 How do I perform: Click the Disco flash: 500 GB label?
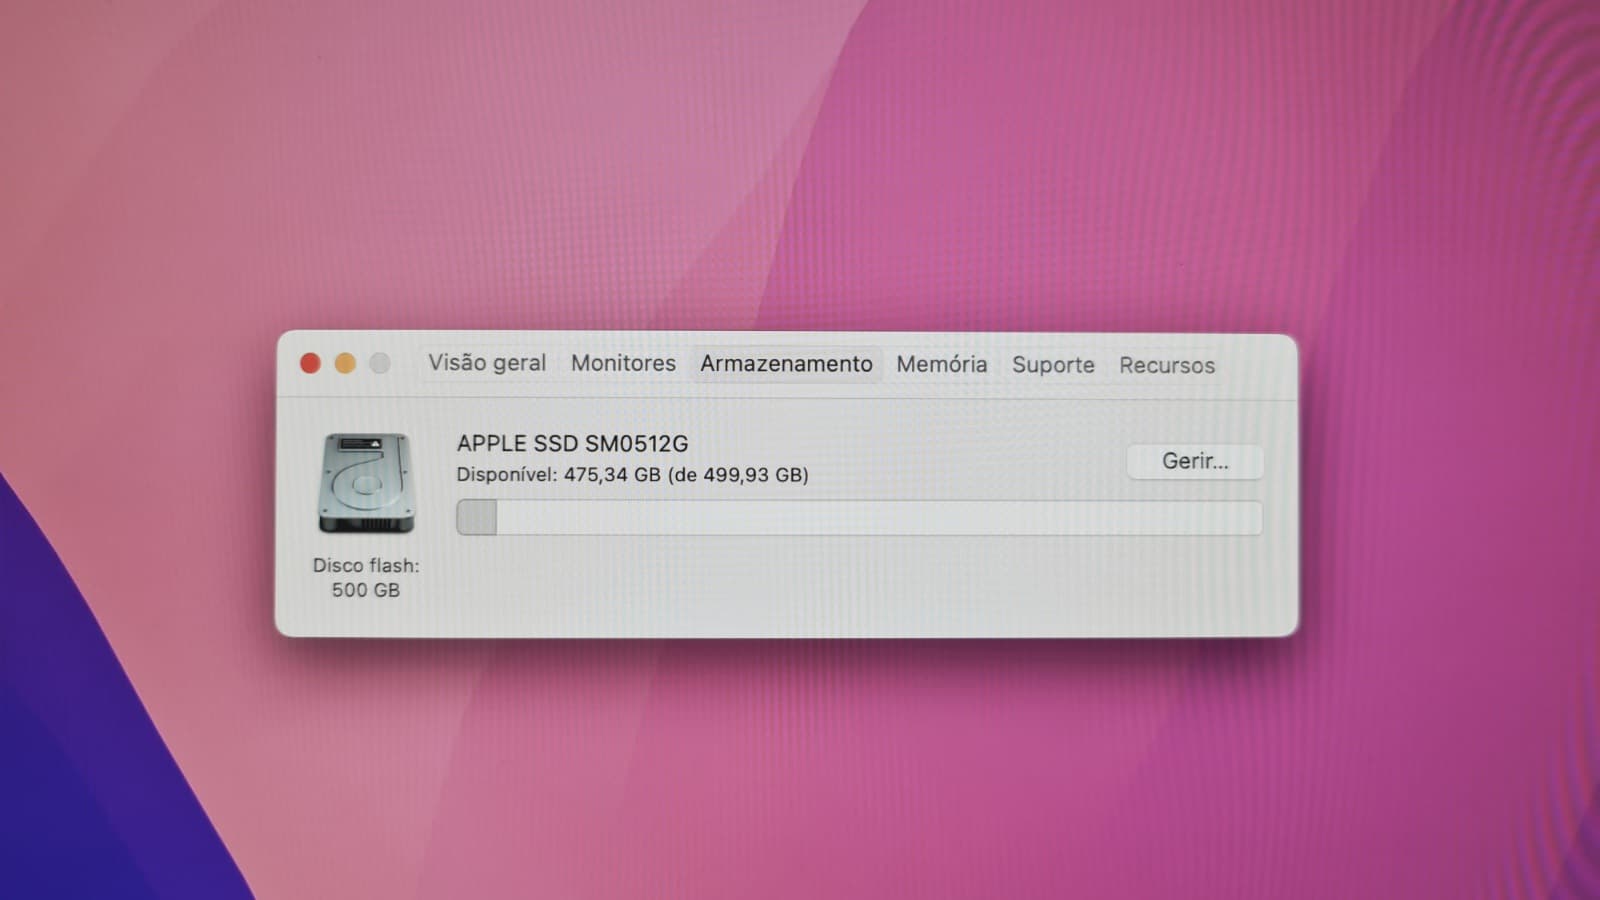click(x=366, y=578)
